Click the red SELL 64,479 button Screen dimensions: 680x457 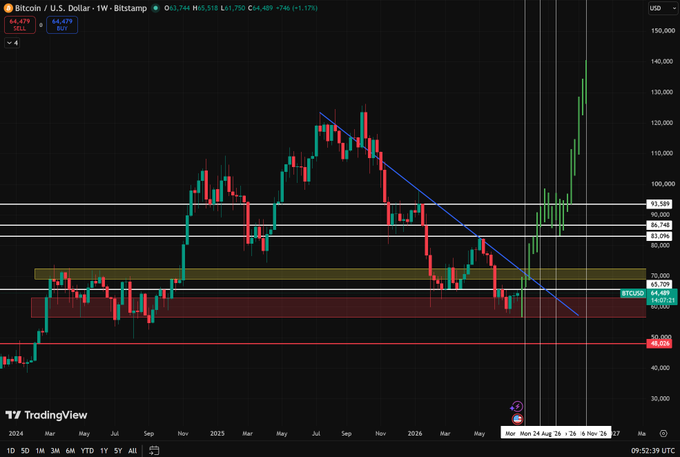(20, 25)
